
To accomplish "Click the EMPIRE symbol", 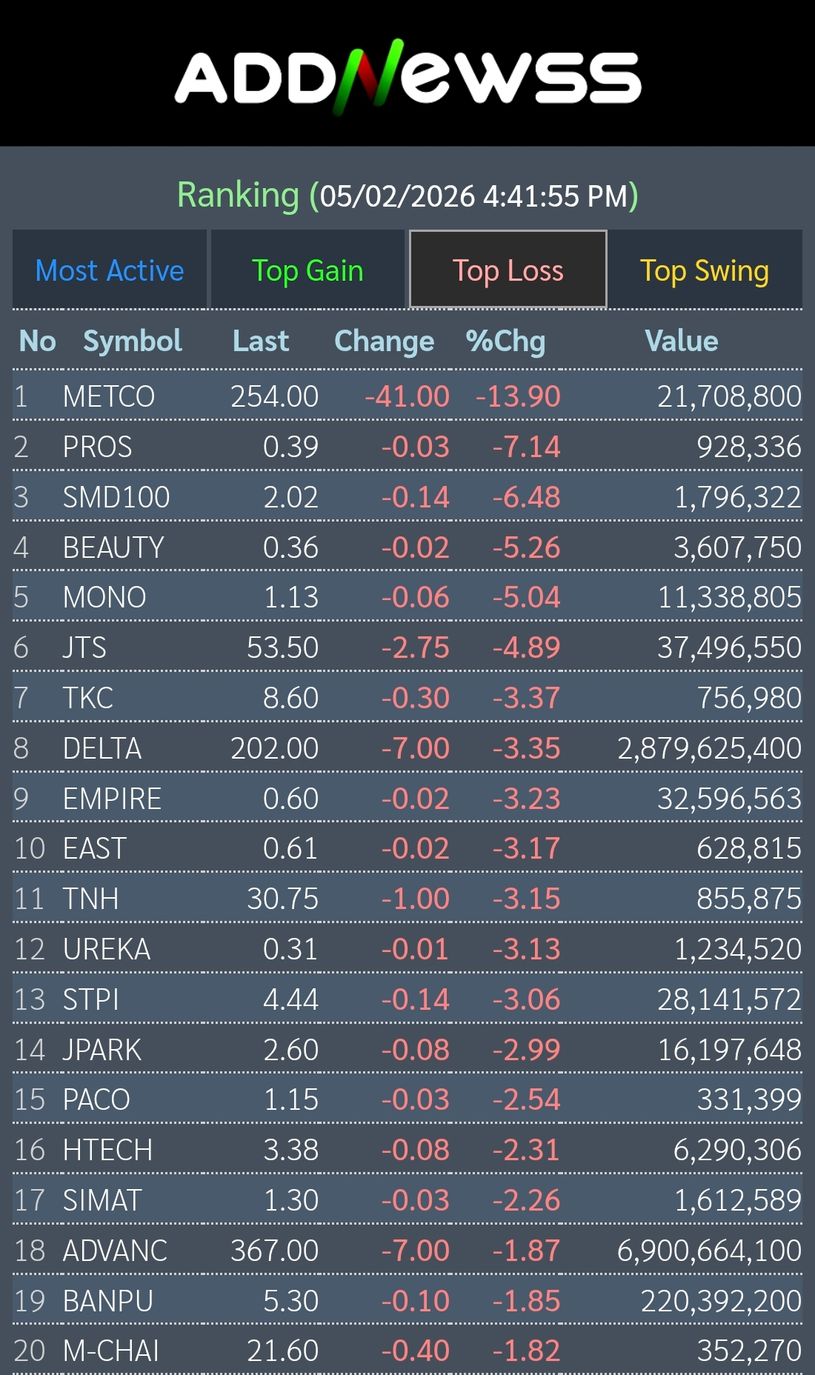I will pos(111,798).
